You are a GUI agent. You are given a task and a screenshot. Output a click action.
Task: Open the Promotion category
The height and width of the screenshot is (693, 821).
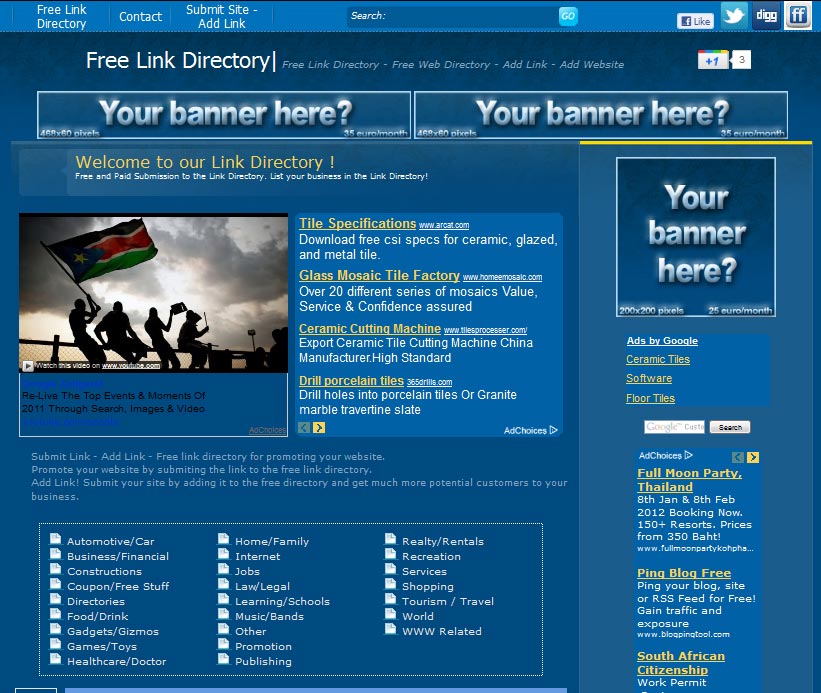pyautogui.click(x=263, y=646)
